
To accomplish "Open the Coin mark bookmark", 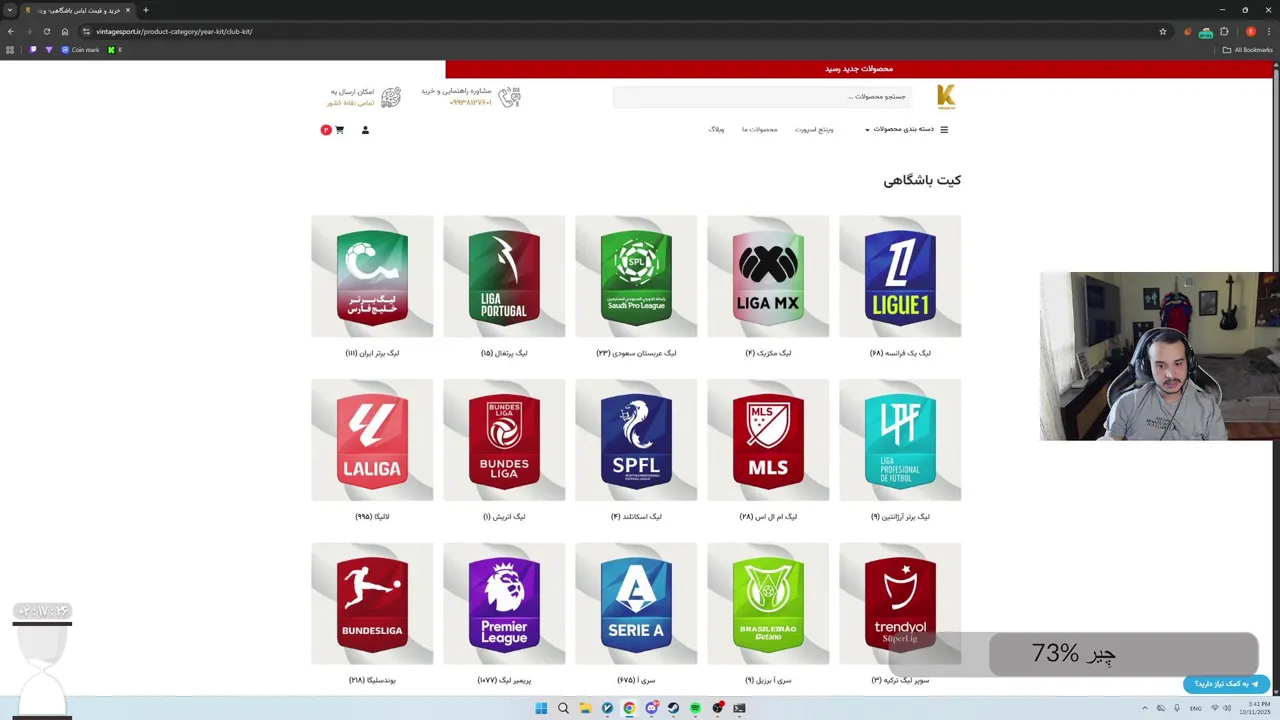I will click(x=81, y=50).
